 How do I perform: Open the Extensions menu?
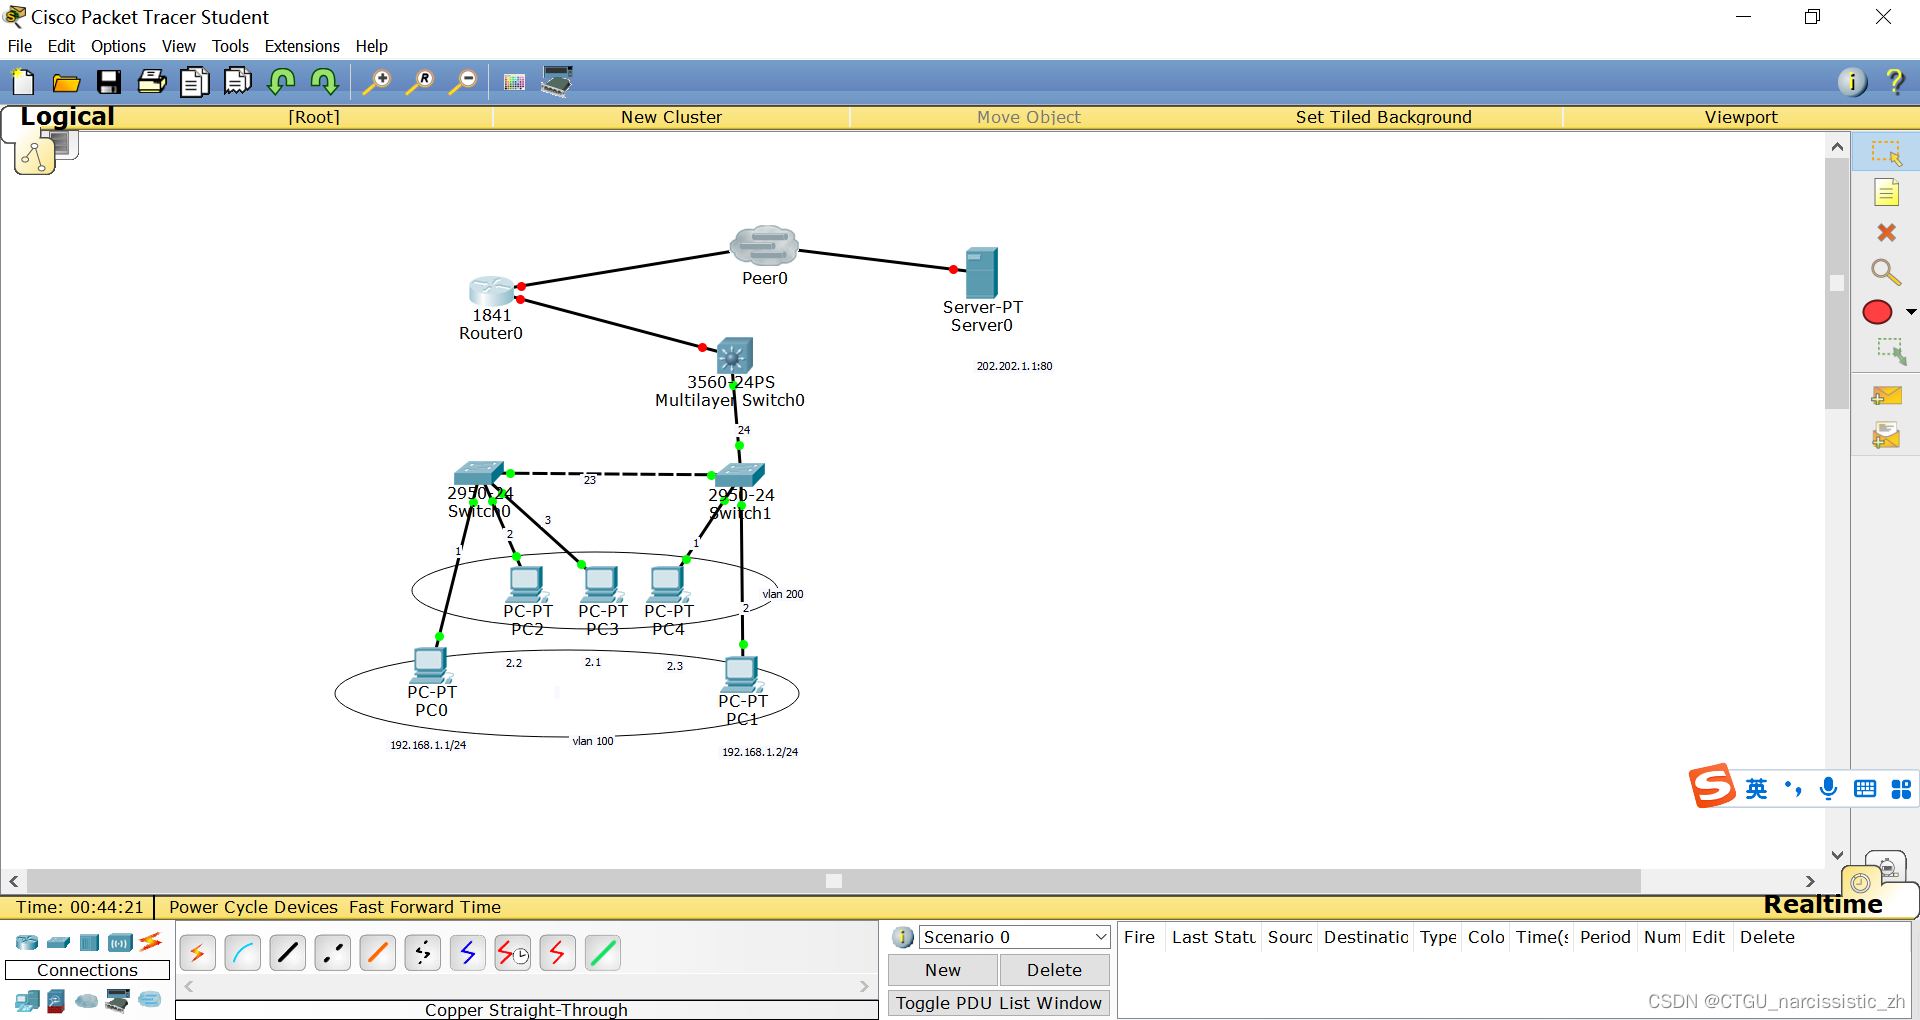coord(301,46)
